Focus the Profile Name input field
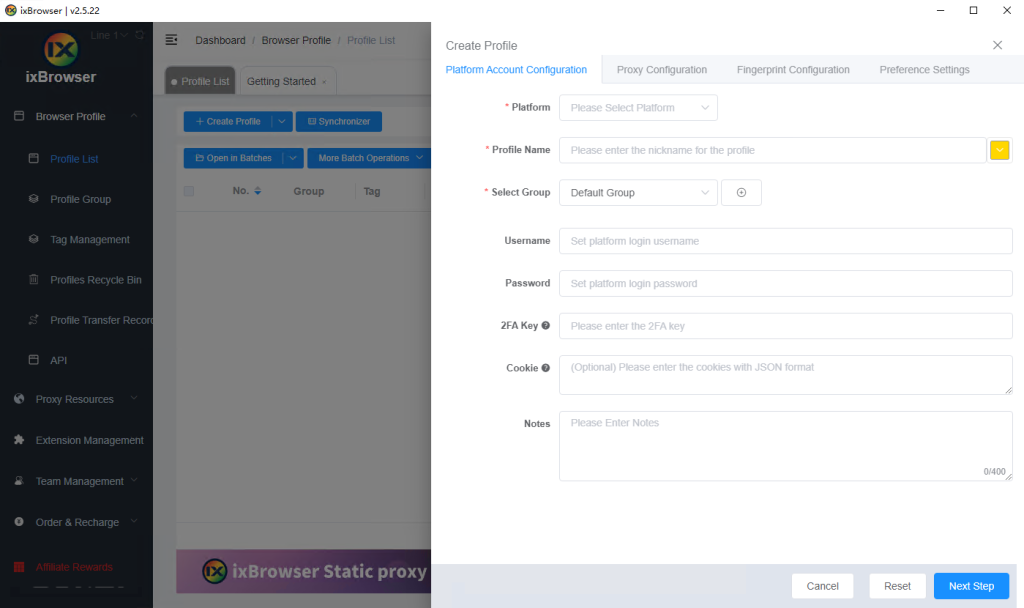The width and height of the screenshot is (1024, 608). tap(773, 150)
